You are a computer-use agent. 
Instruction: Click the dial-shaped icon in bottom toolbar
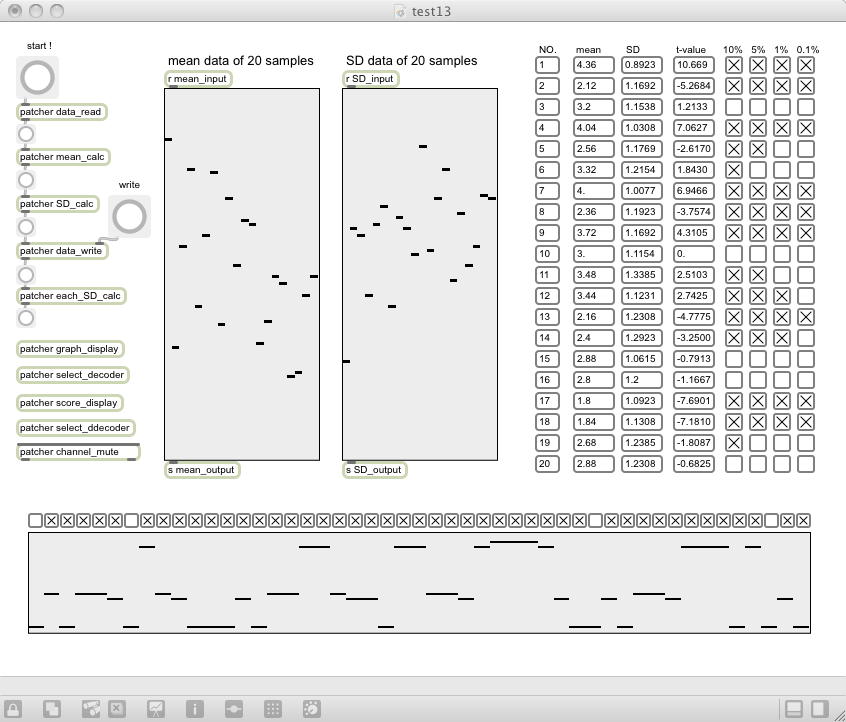tap(312, 709)
